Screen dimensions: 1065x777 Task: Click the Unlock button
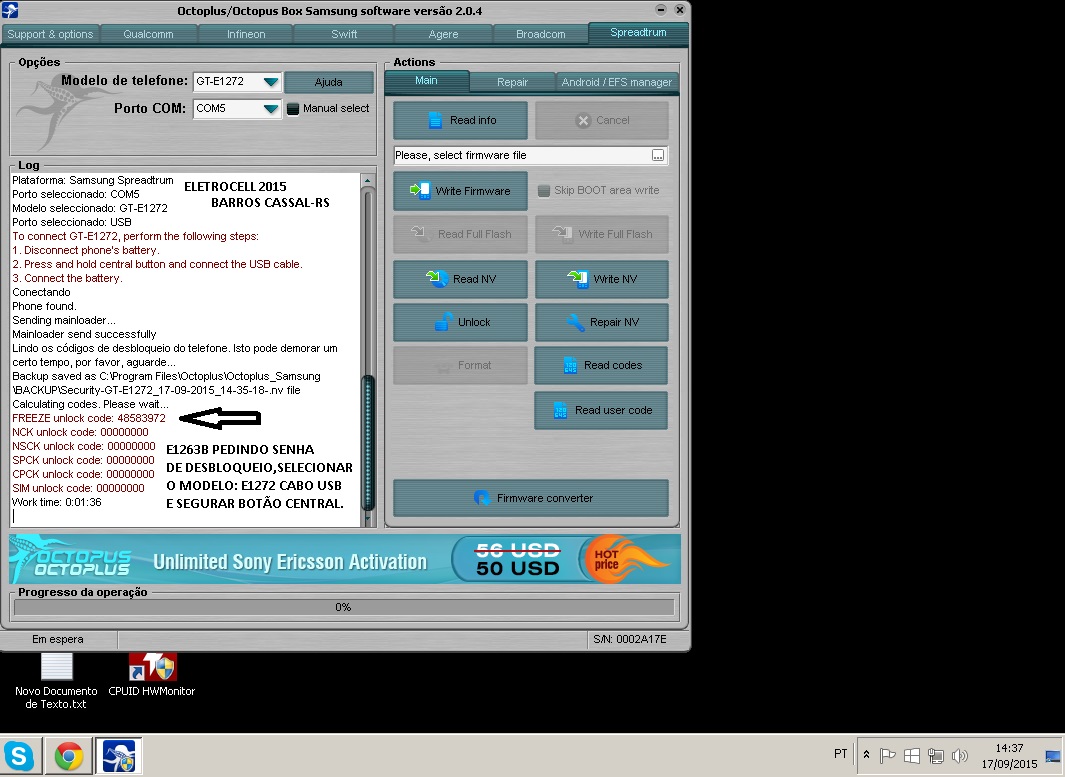click(x=461, y=322)
